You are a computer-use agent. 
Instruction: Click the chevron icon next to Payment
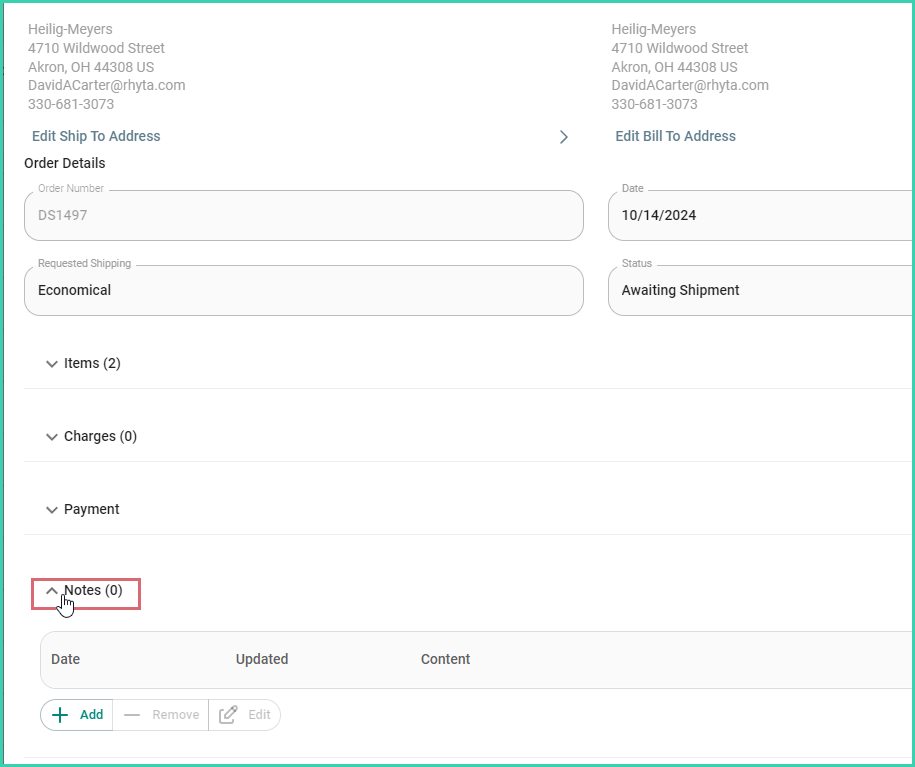tap(51, 509)
